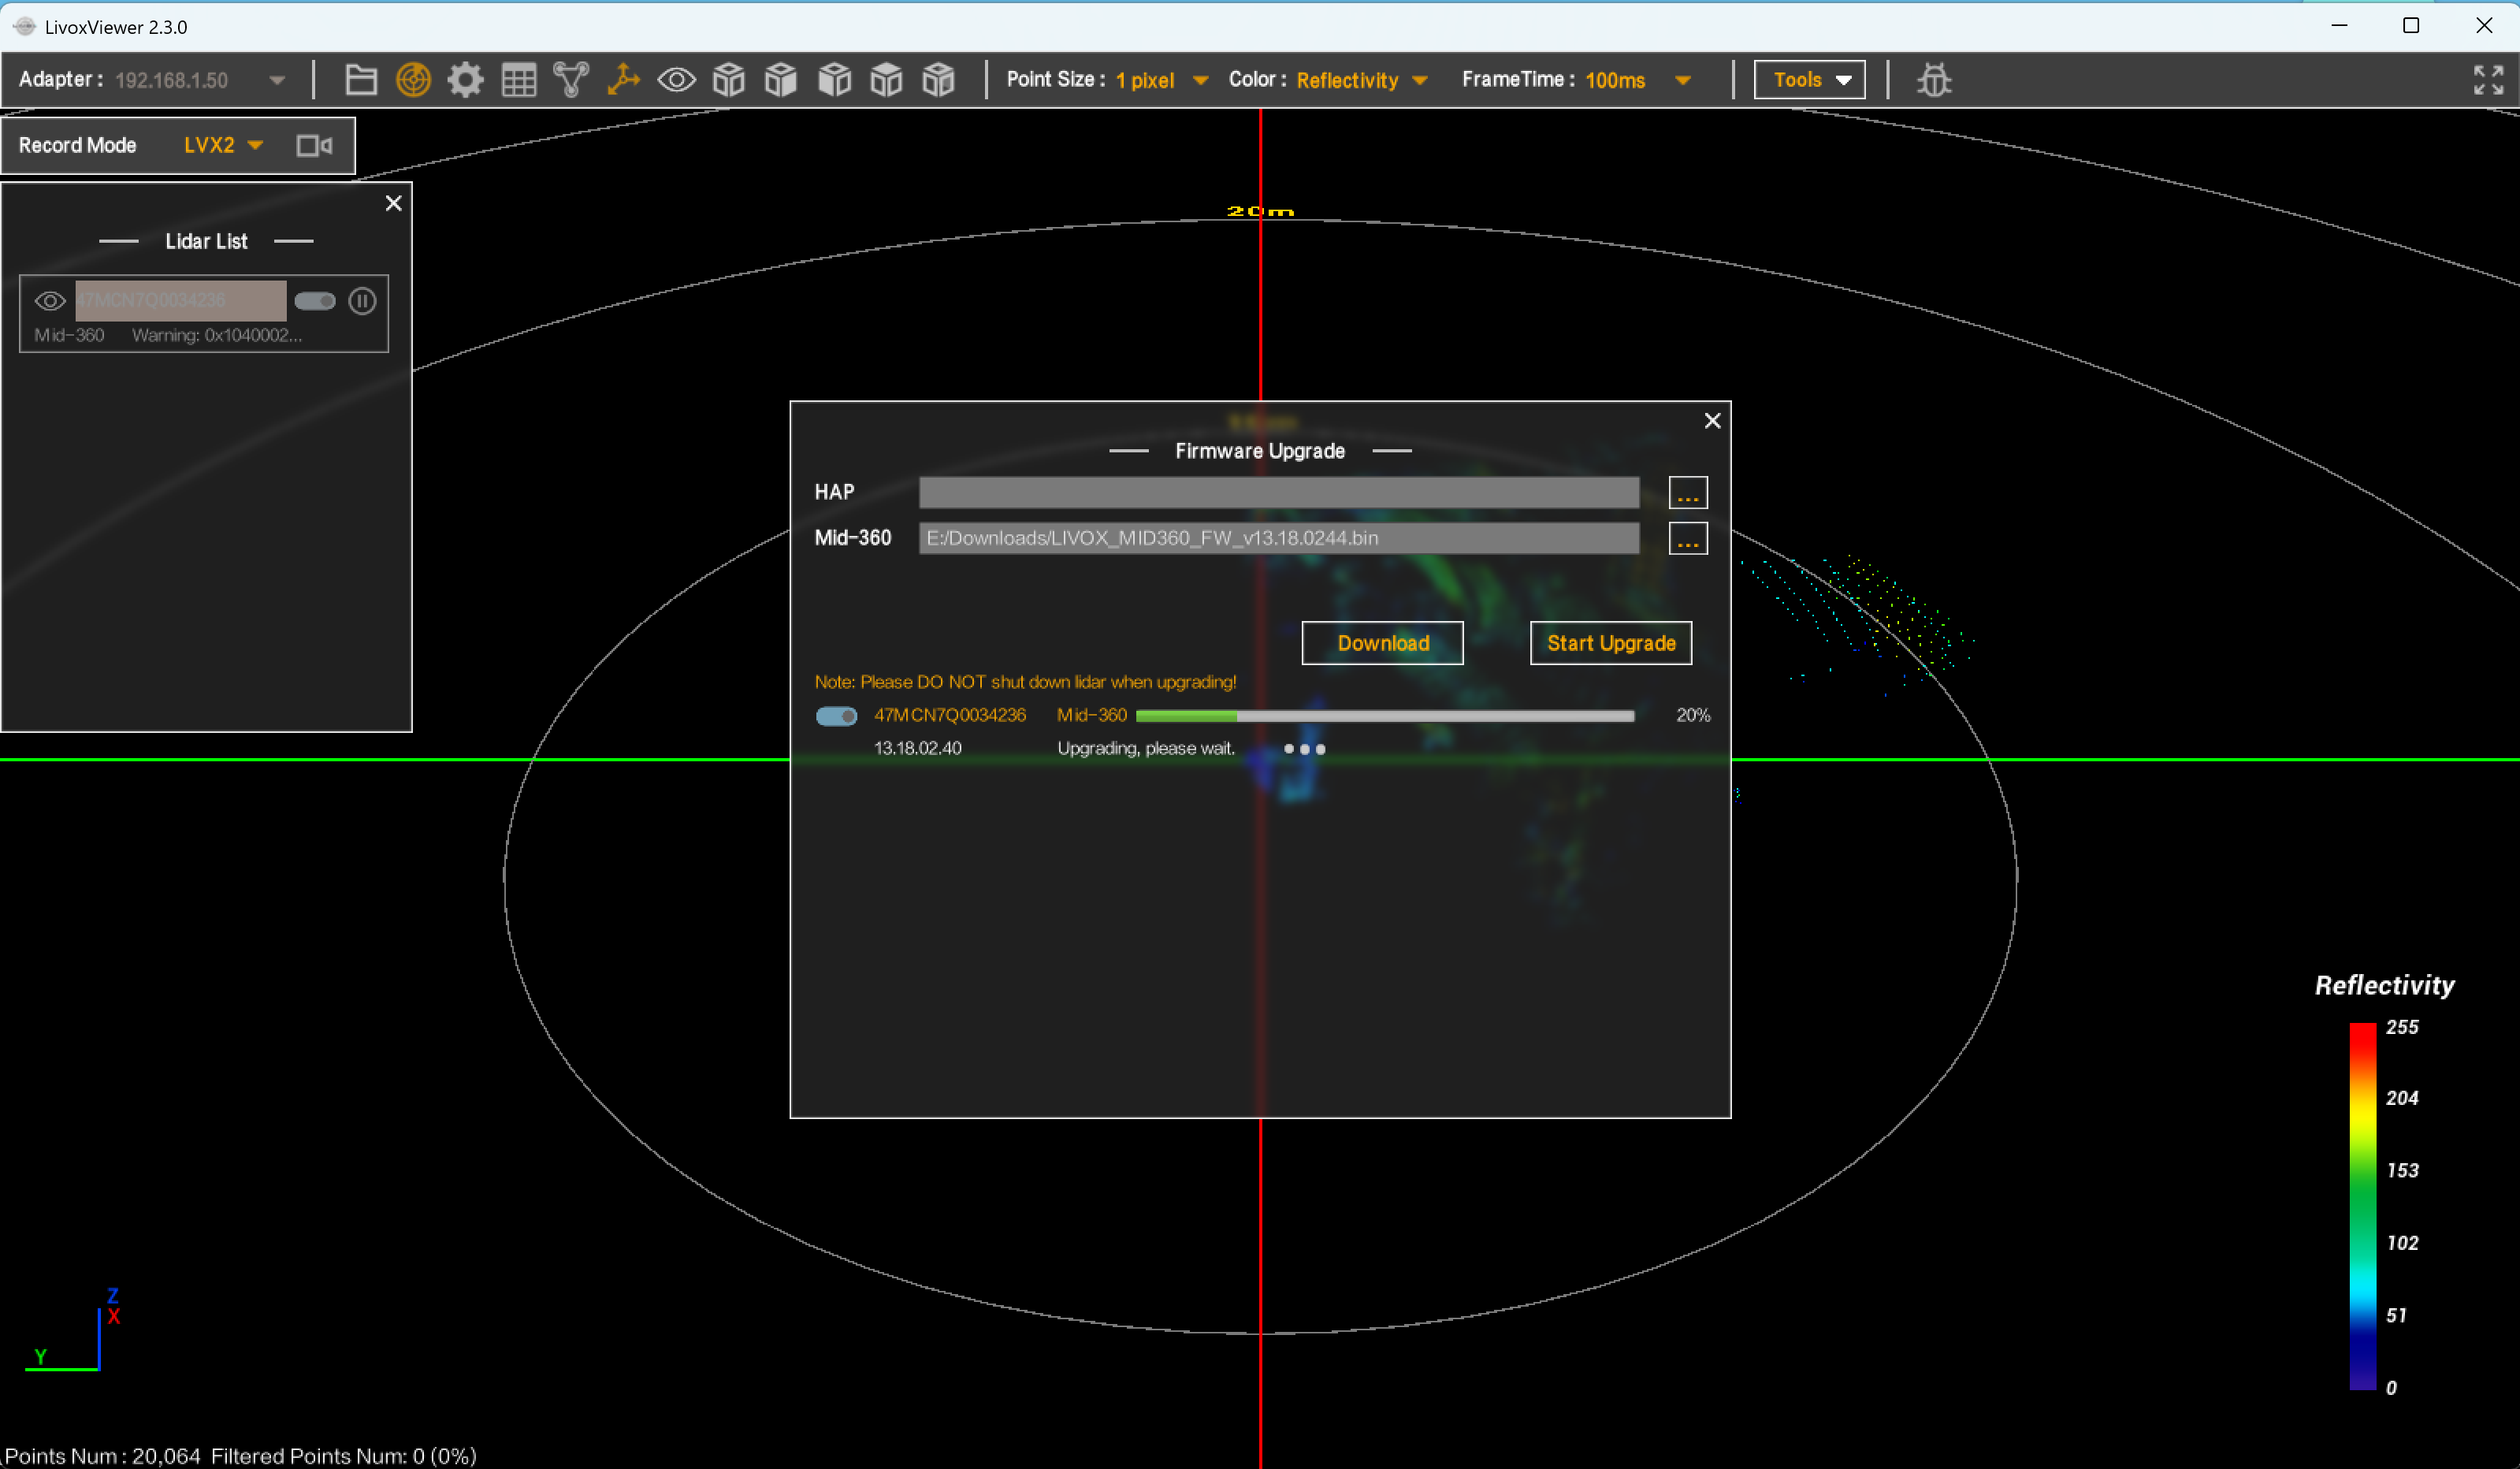Toggle the orange coordinate axes icon
Image resolution: width=2520 pixels, height=1469 pixels.
point(624,80)
